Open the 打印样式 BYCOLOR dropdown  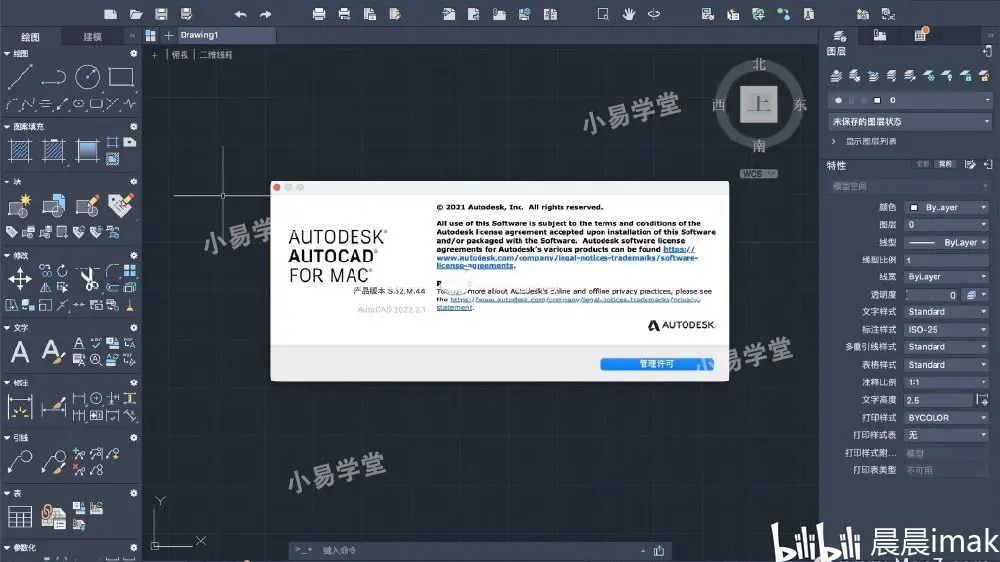(x=946, y=418)
